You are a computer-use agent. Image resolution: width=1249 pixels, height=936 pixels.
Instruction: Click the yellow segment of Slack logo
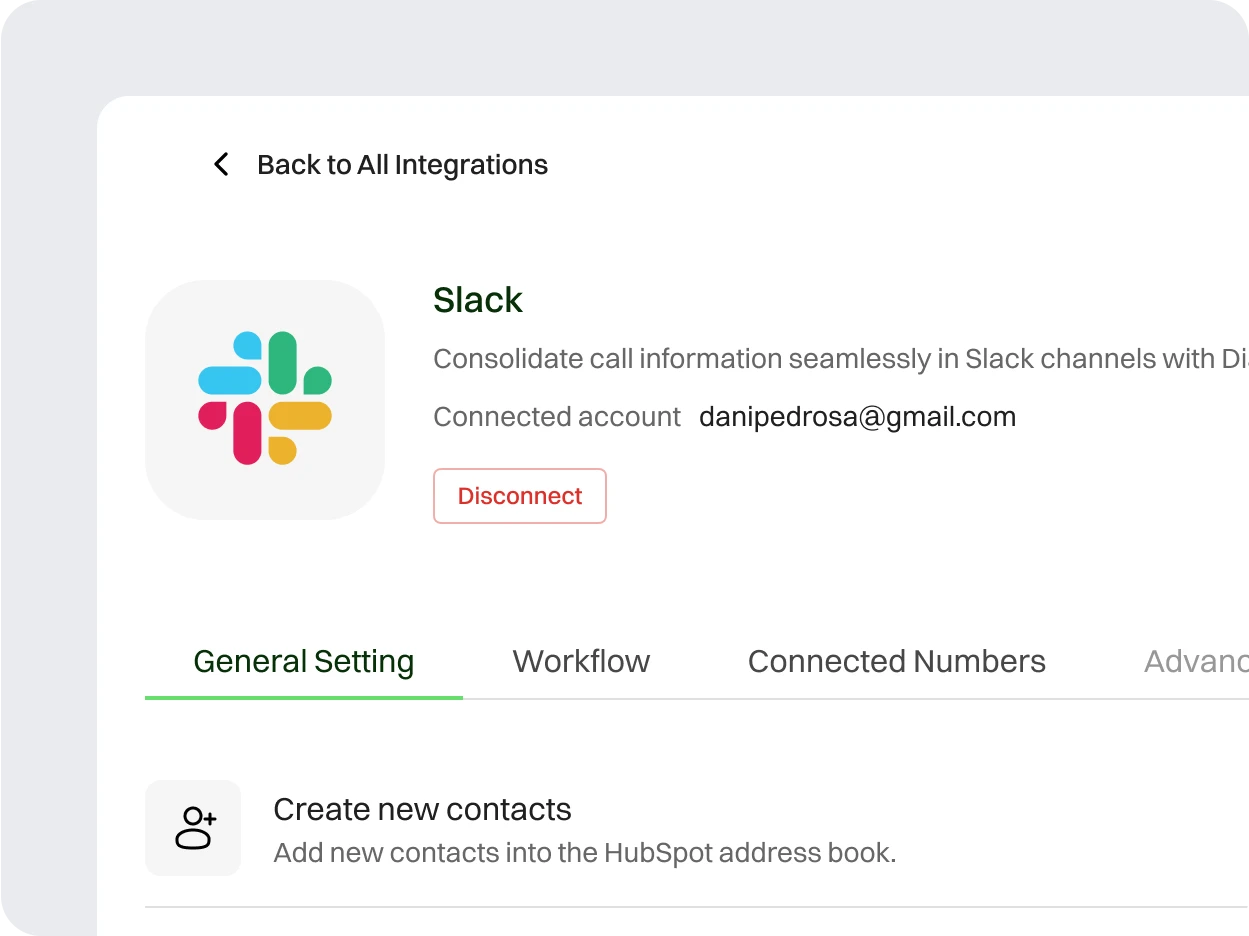pos(298,417)
